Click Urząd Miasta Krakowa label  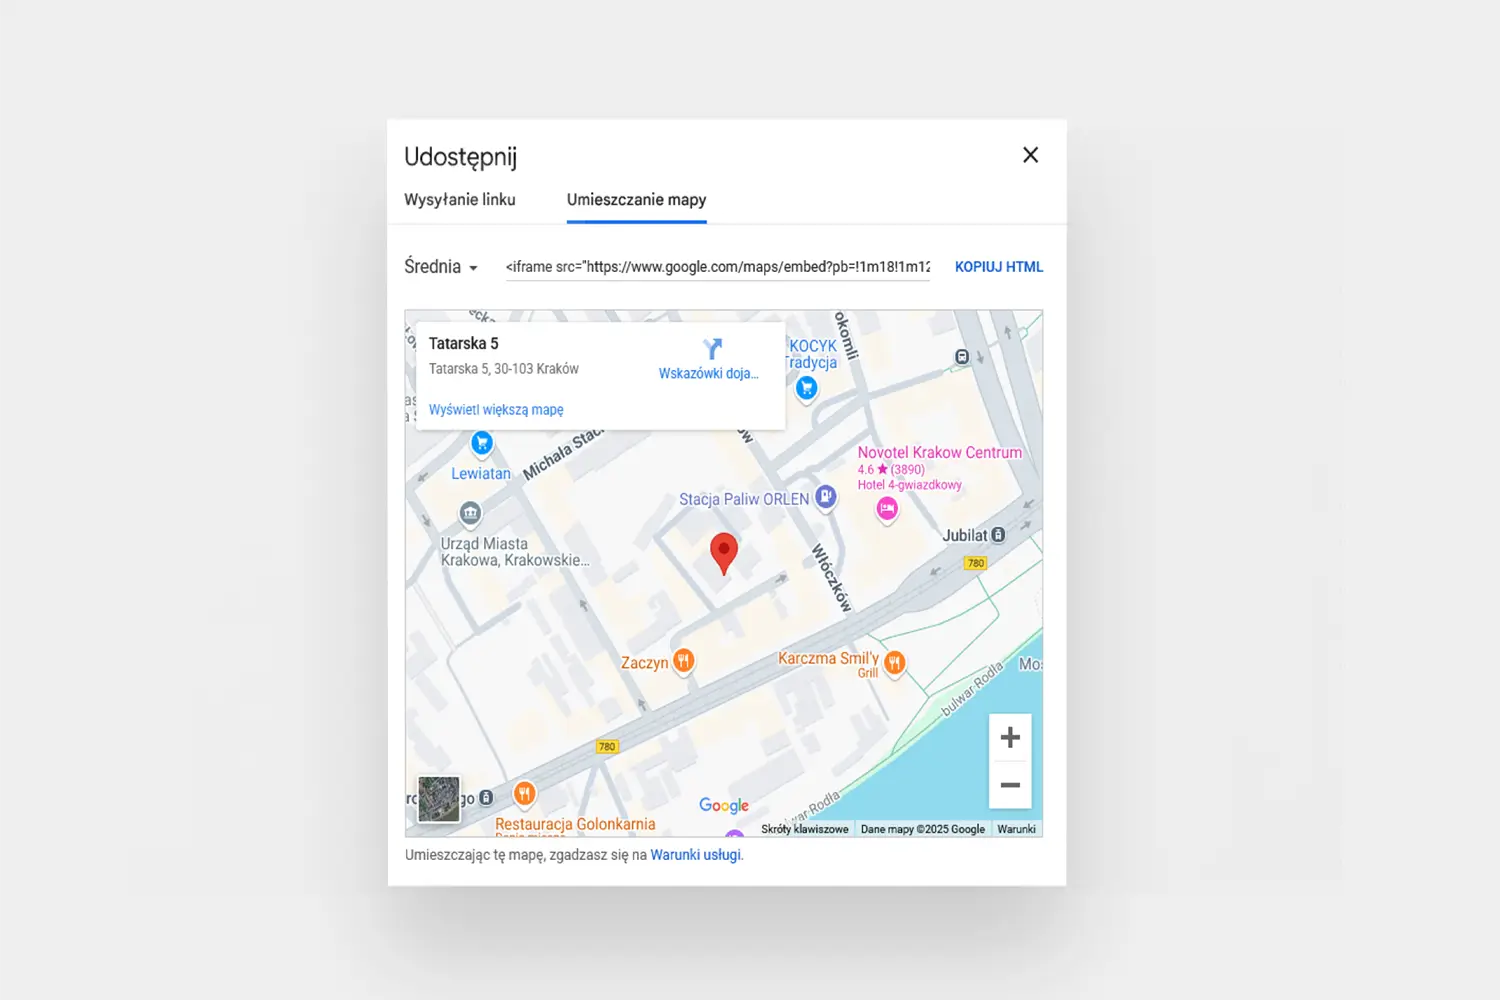pyautogui.click(x=513, y=552)
